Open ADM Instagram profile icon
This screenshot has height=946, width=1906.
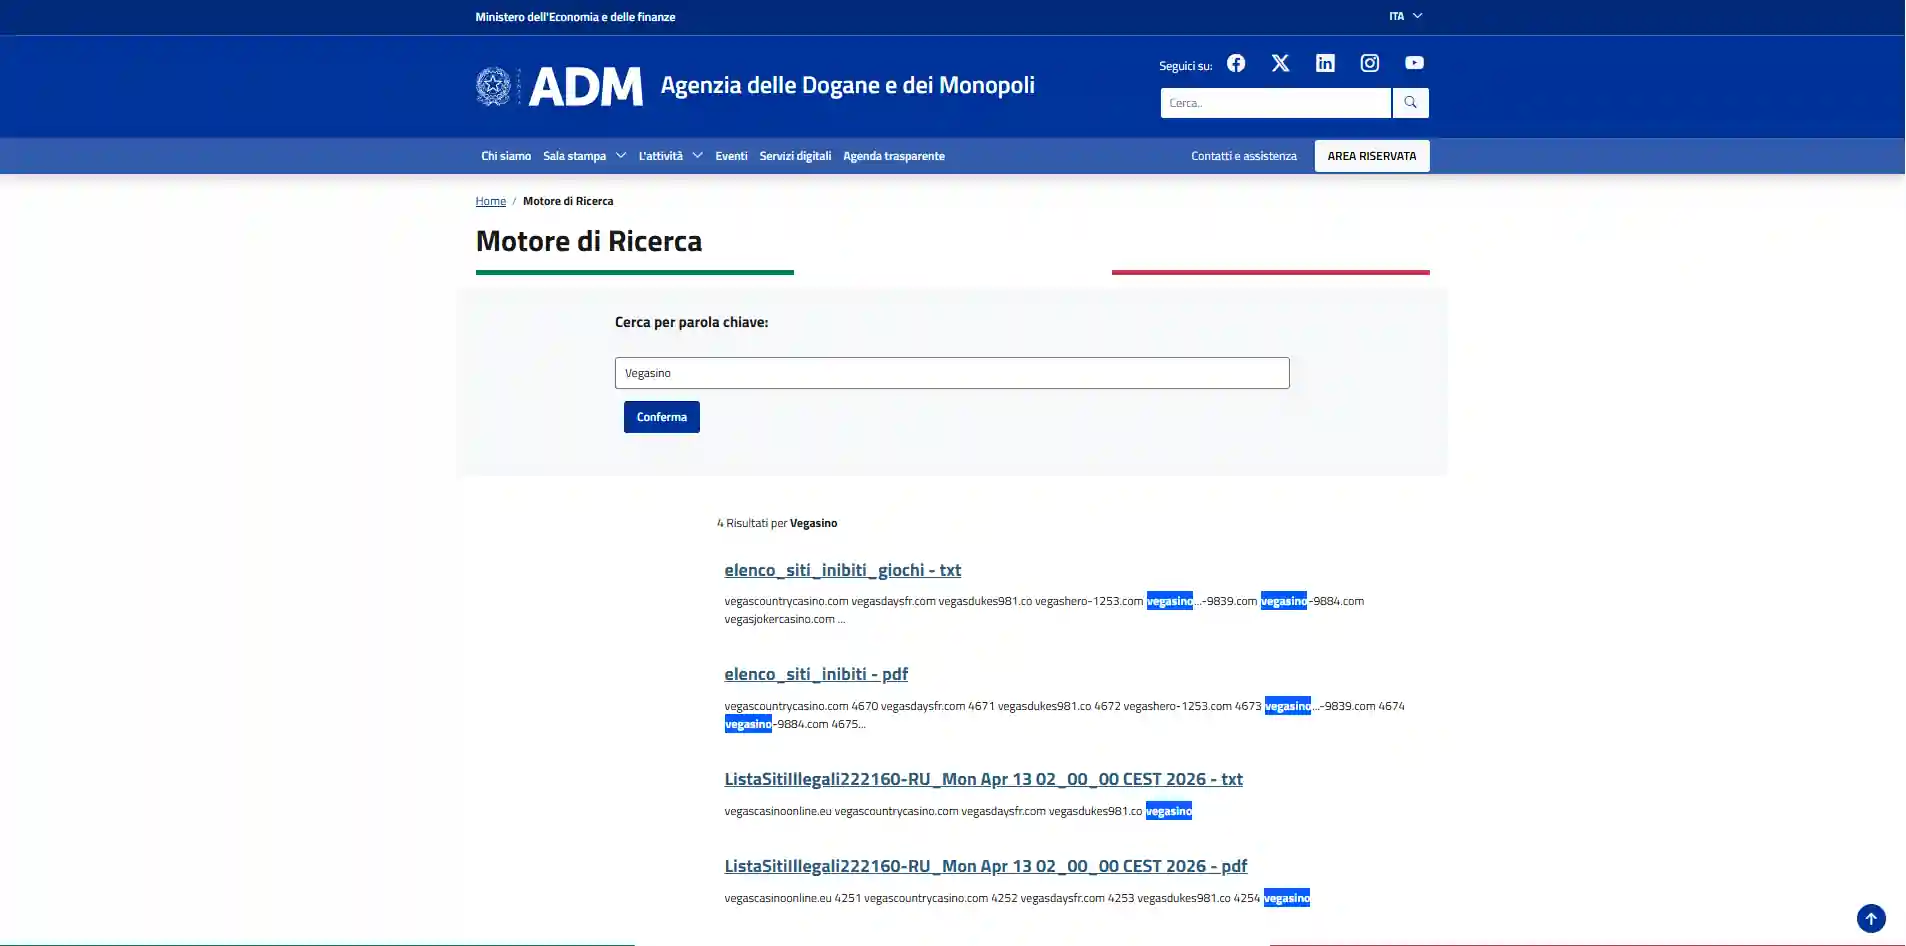pyautogui.click(x=1370, y=63)
